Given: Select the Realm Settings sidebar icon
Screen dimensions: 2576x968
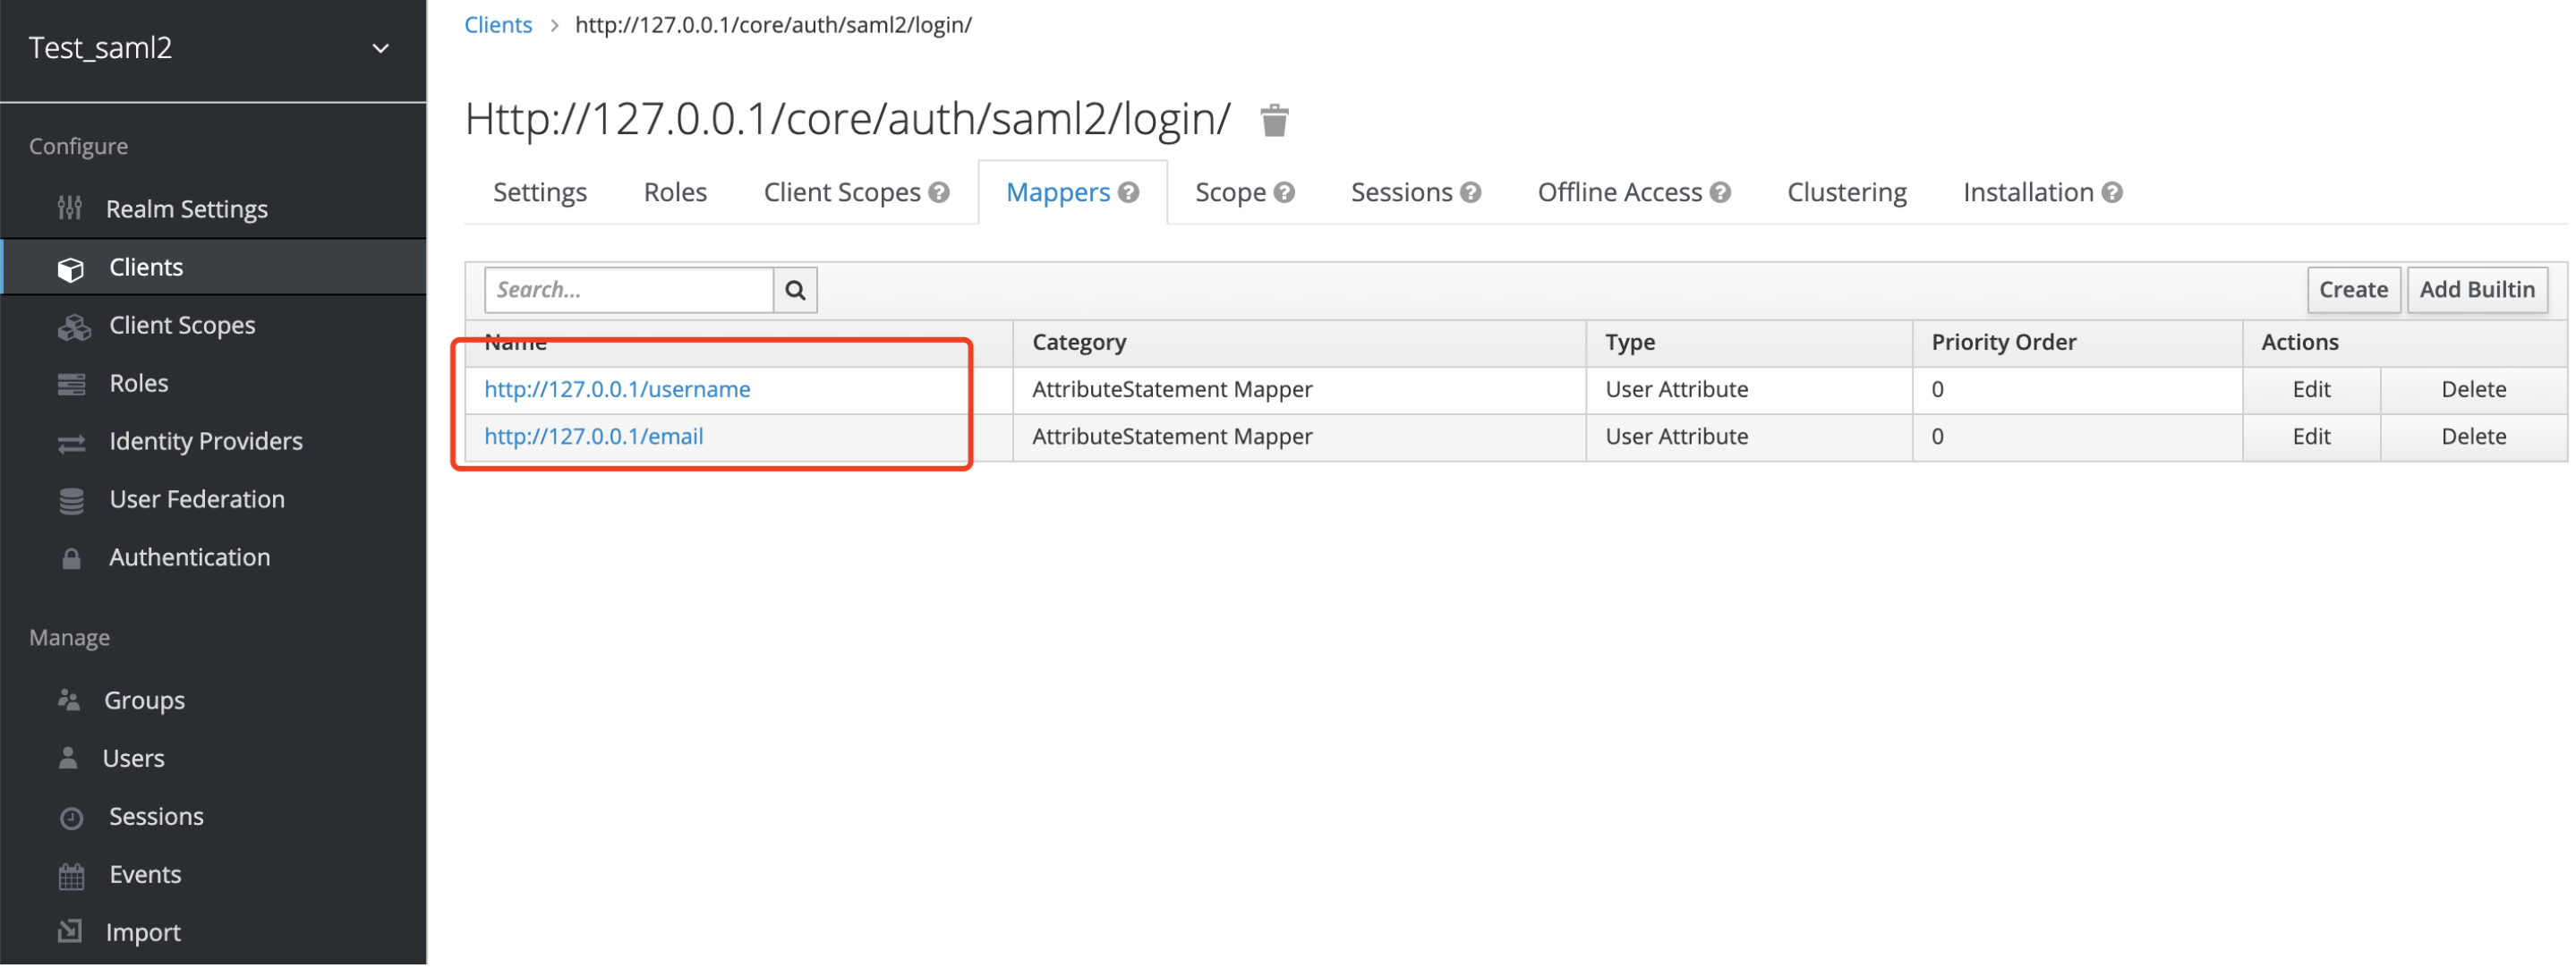Looking at the screenshot, I should (70, 208).
